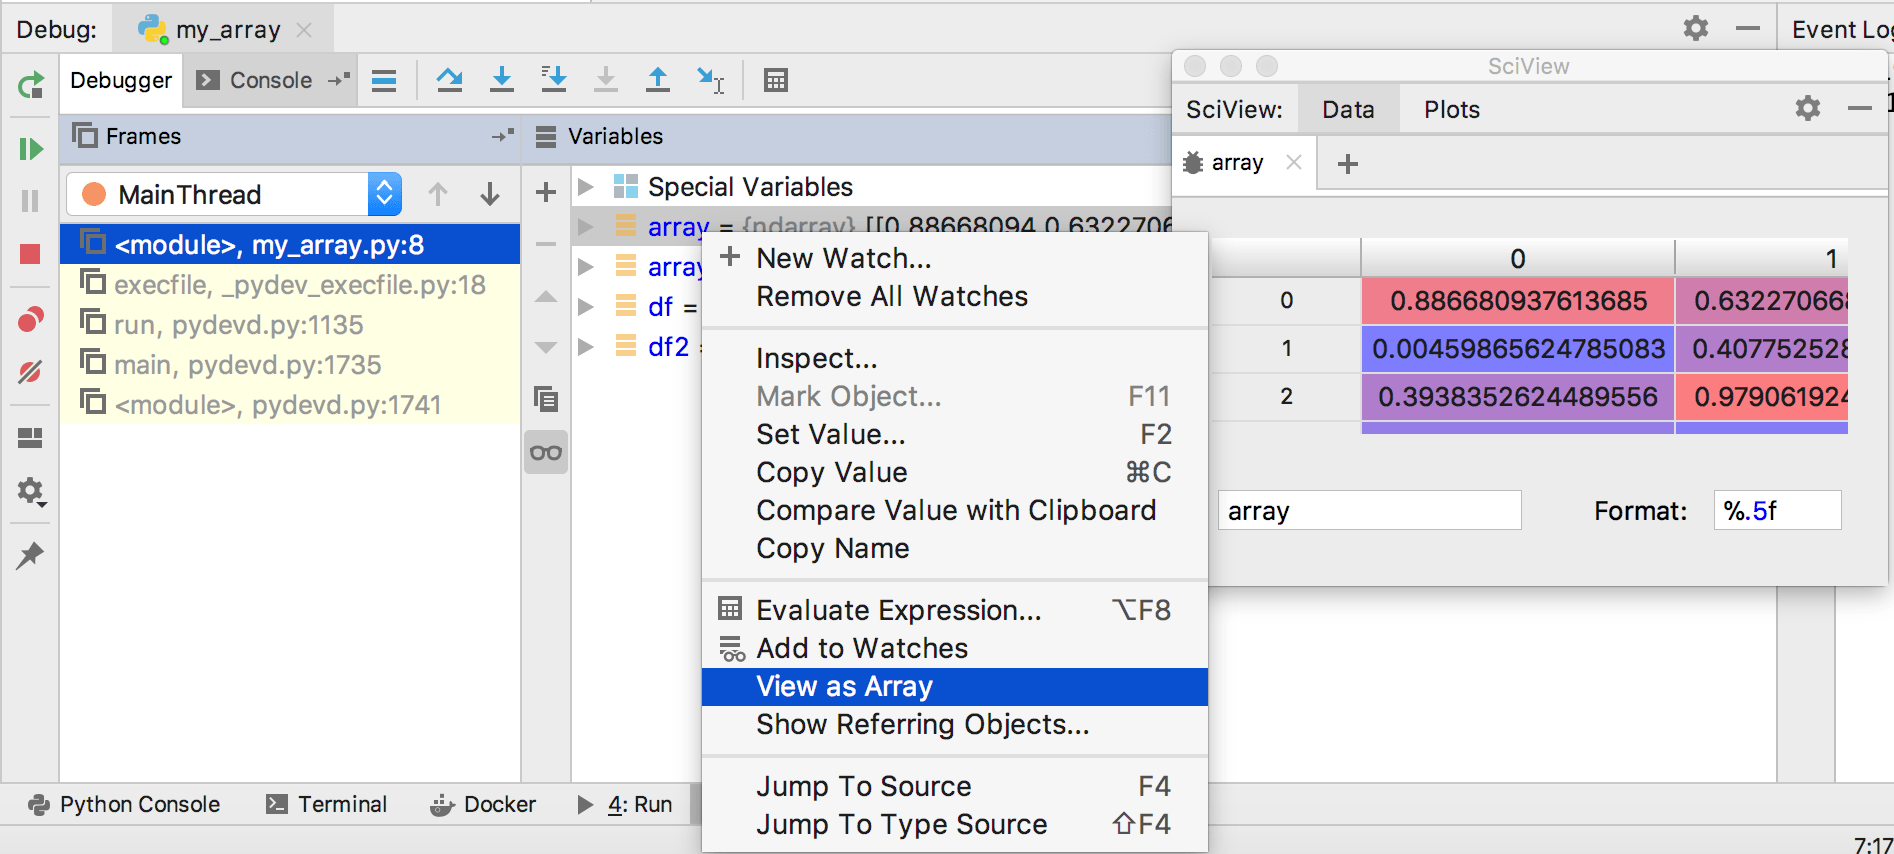Switch to the Debugger tab

(x=121, y=81)
